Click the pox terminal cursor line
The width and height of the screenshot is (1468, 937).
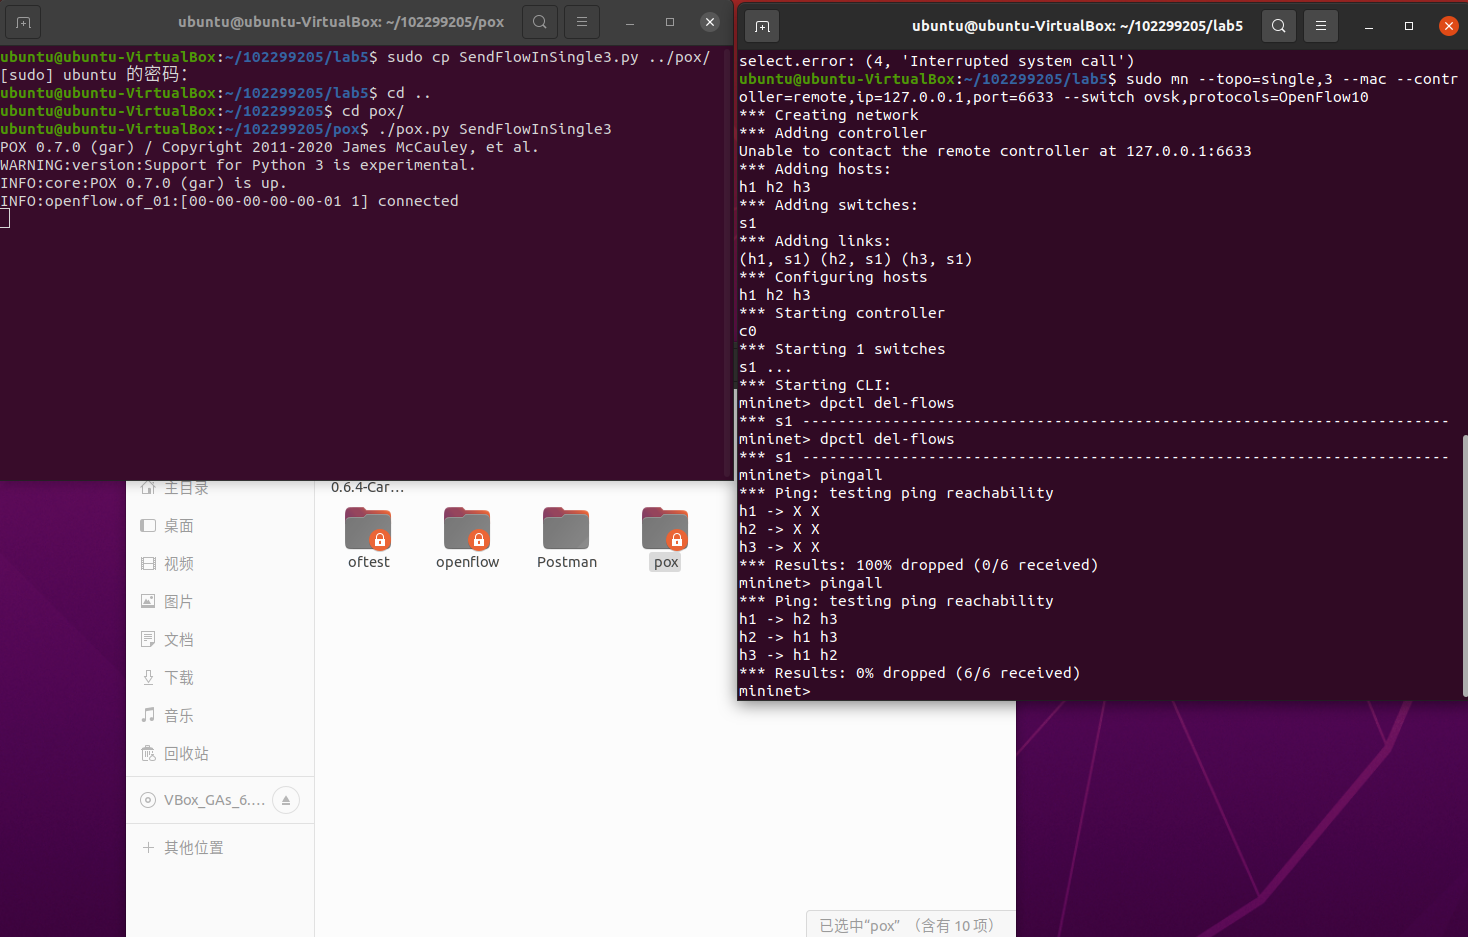tap(5, 219)
